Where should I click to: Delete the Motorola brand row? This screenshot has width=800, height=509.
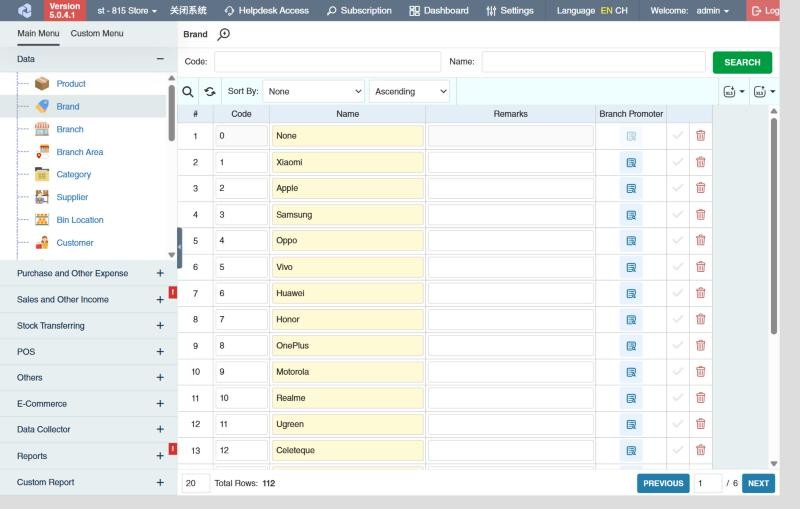pyautogui.click(x=701, y=371)
